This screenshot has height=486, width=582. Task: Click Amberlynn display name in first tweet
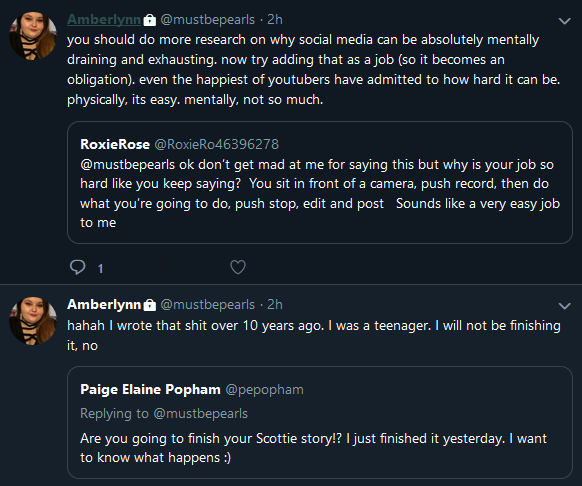(104, 20)
